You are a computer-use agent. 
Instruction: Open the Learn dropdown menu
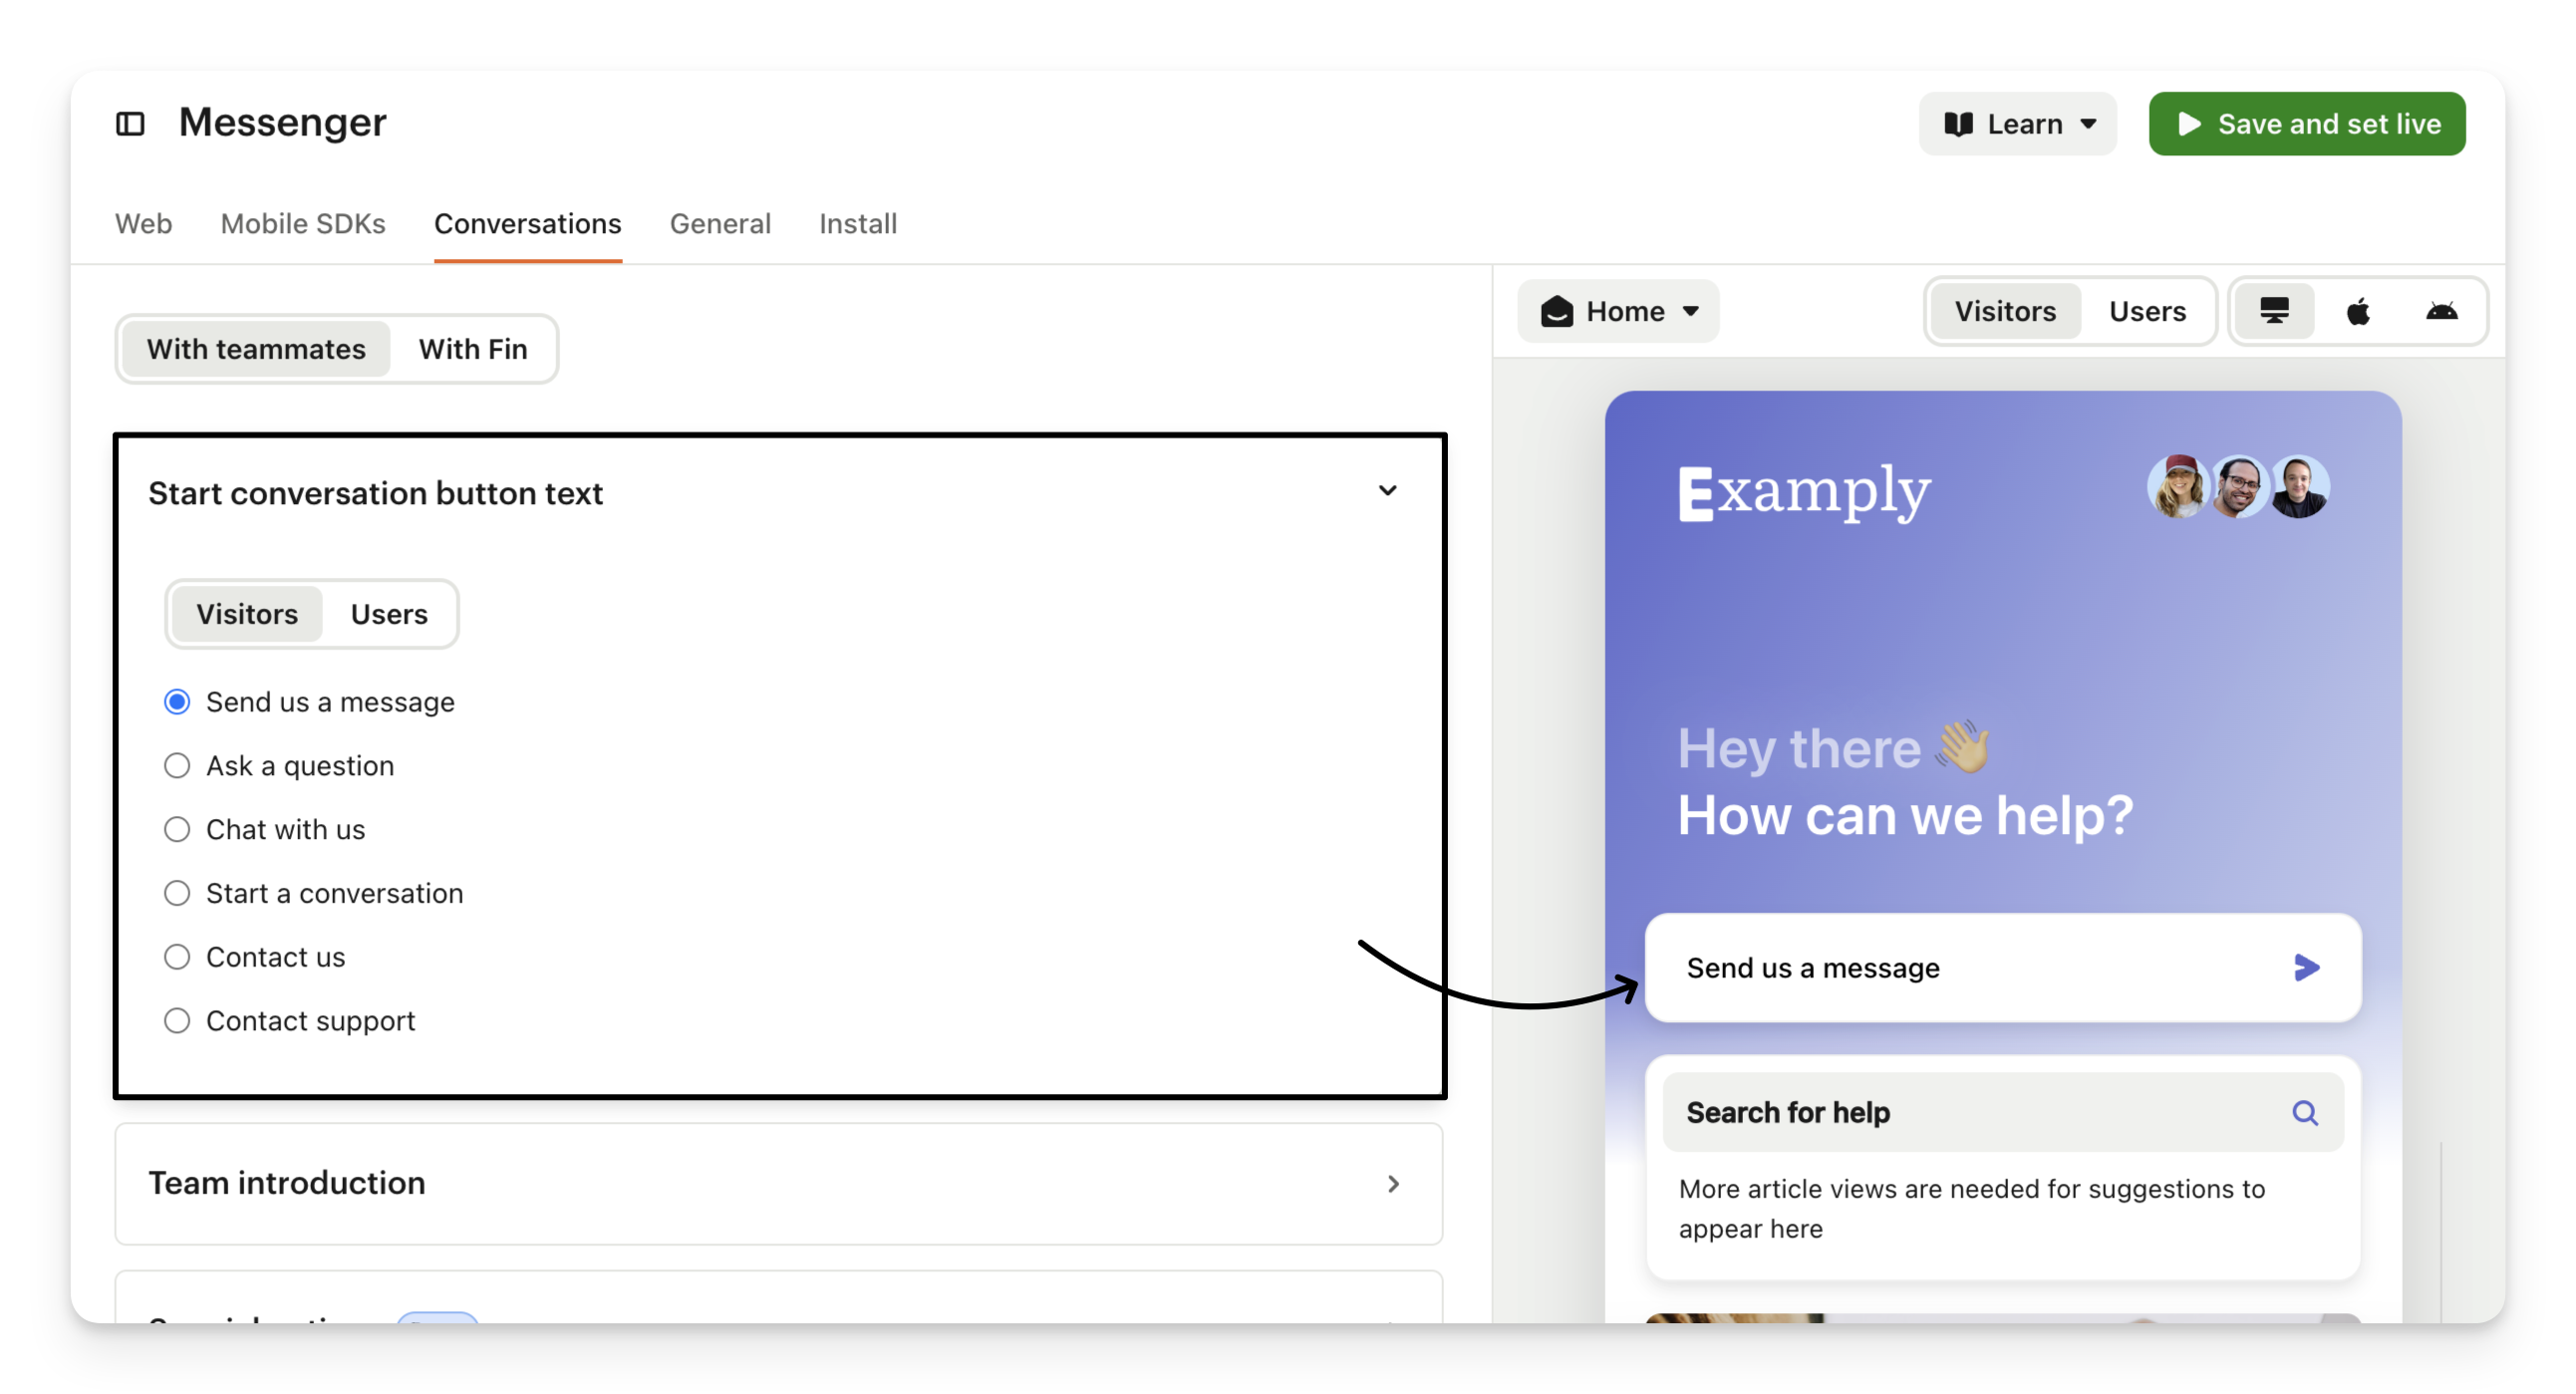coord(2017,124)
